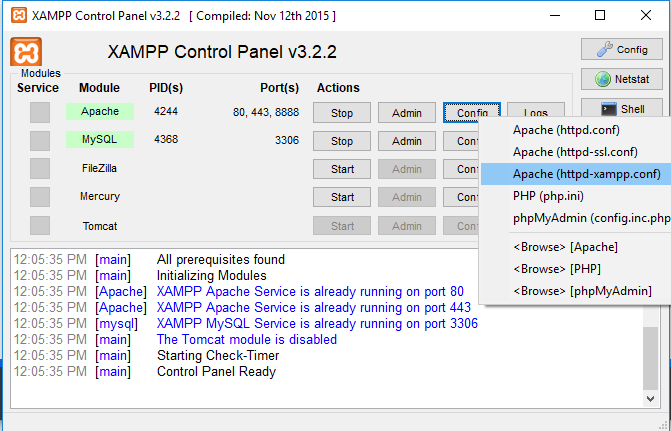Click the PID(s) column header
671x431 pixels.
coord(166,88)
